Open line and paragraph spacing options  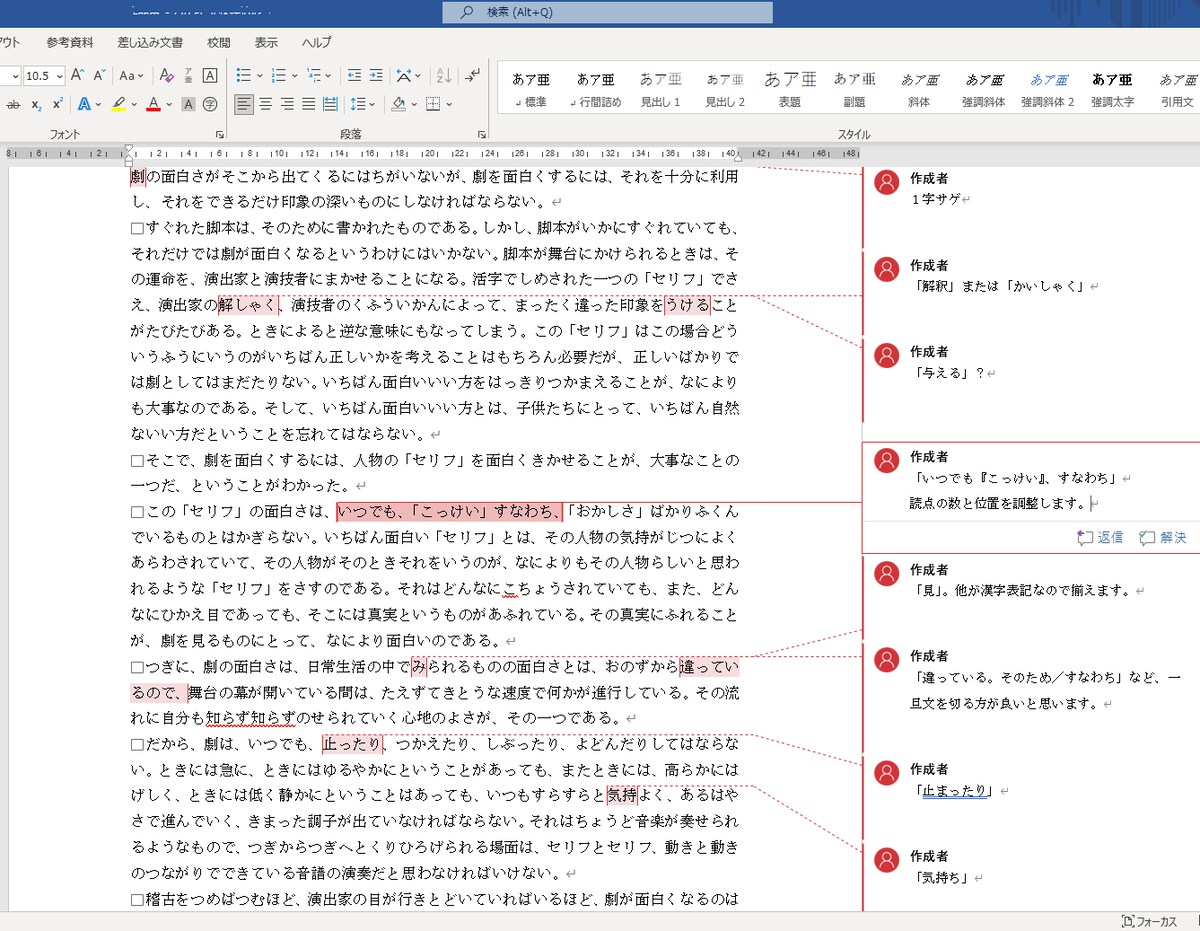pyautogui.click(x=357, y=104)
